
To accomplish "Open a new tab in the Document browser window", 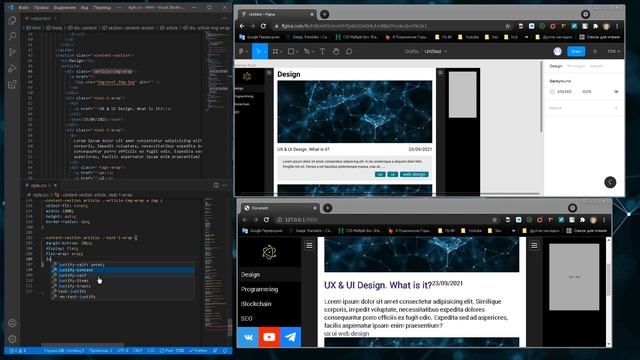I will pyautogui.click(x=327, y=208).
